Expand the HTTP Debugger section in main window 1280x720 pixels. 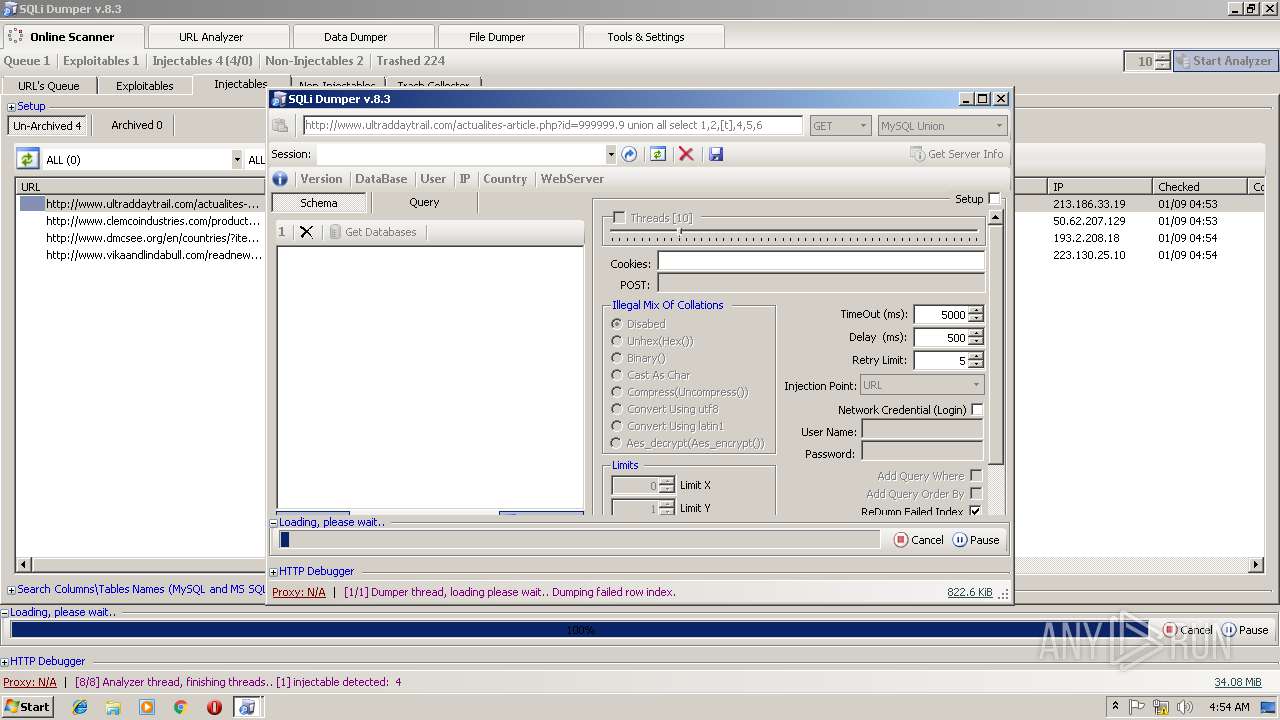pyautogui.click(x=5, y=662)
